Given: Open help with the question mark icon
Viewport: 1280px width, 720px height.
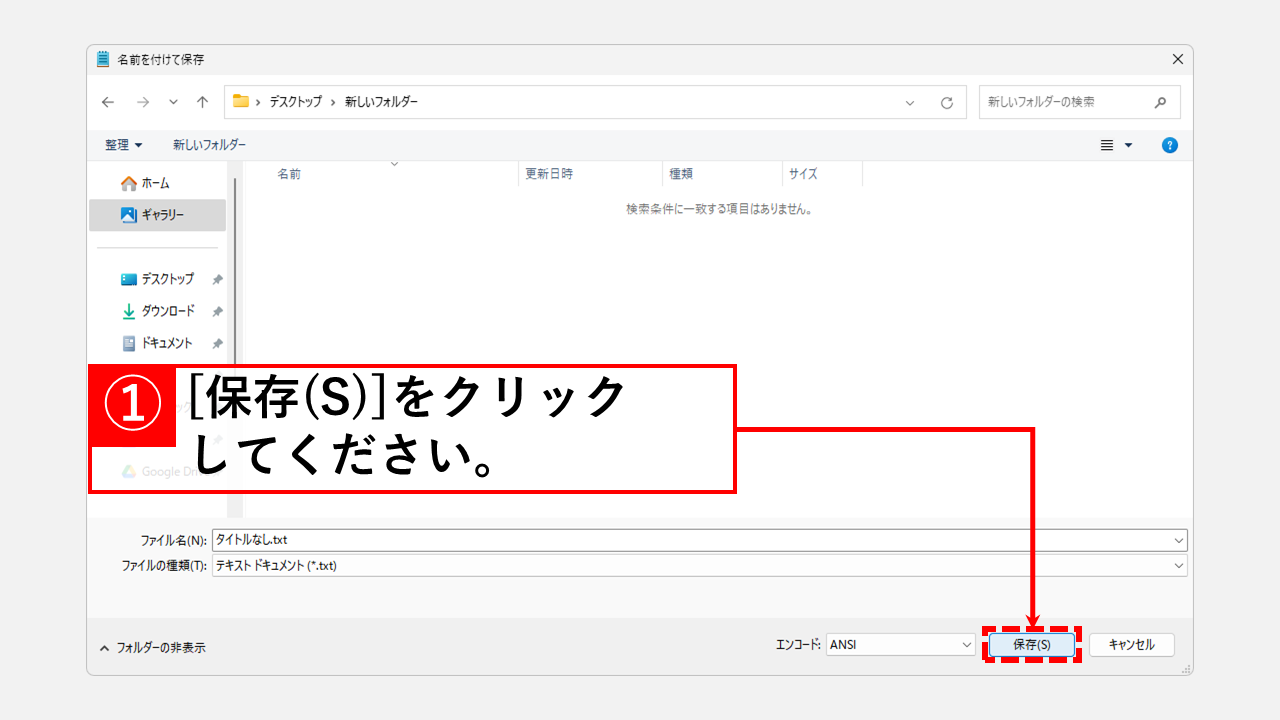Looking at the screenshot, I should click(x=1169, y=144).
